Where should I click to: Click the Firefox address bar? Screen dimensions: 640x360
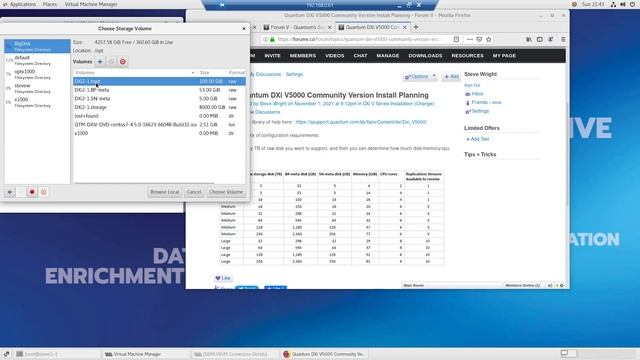click(x=359, y=40)
